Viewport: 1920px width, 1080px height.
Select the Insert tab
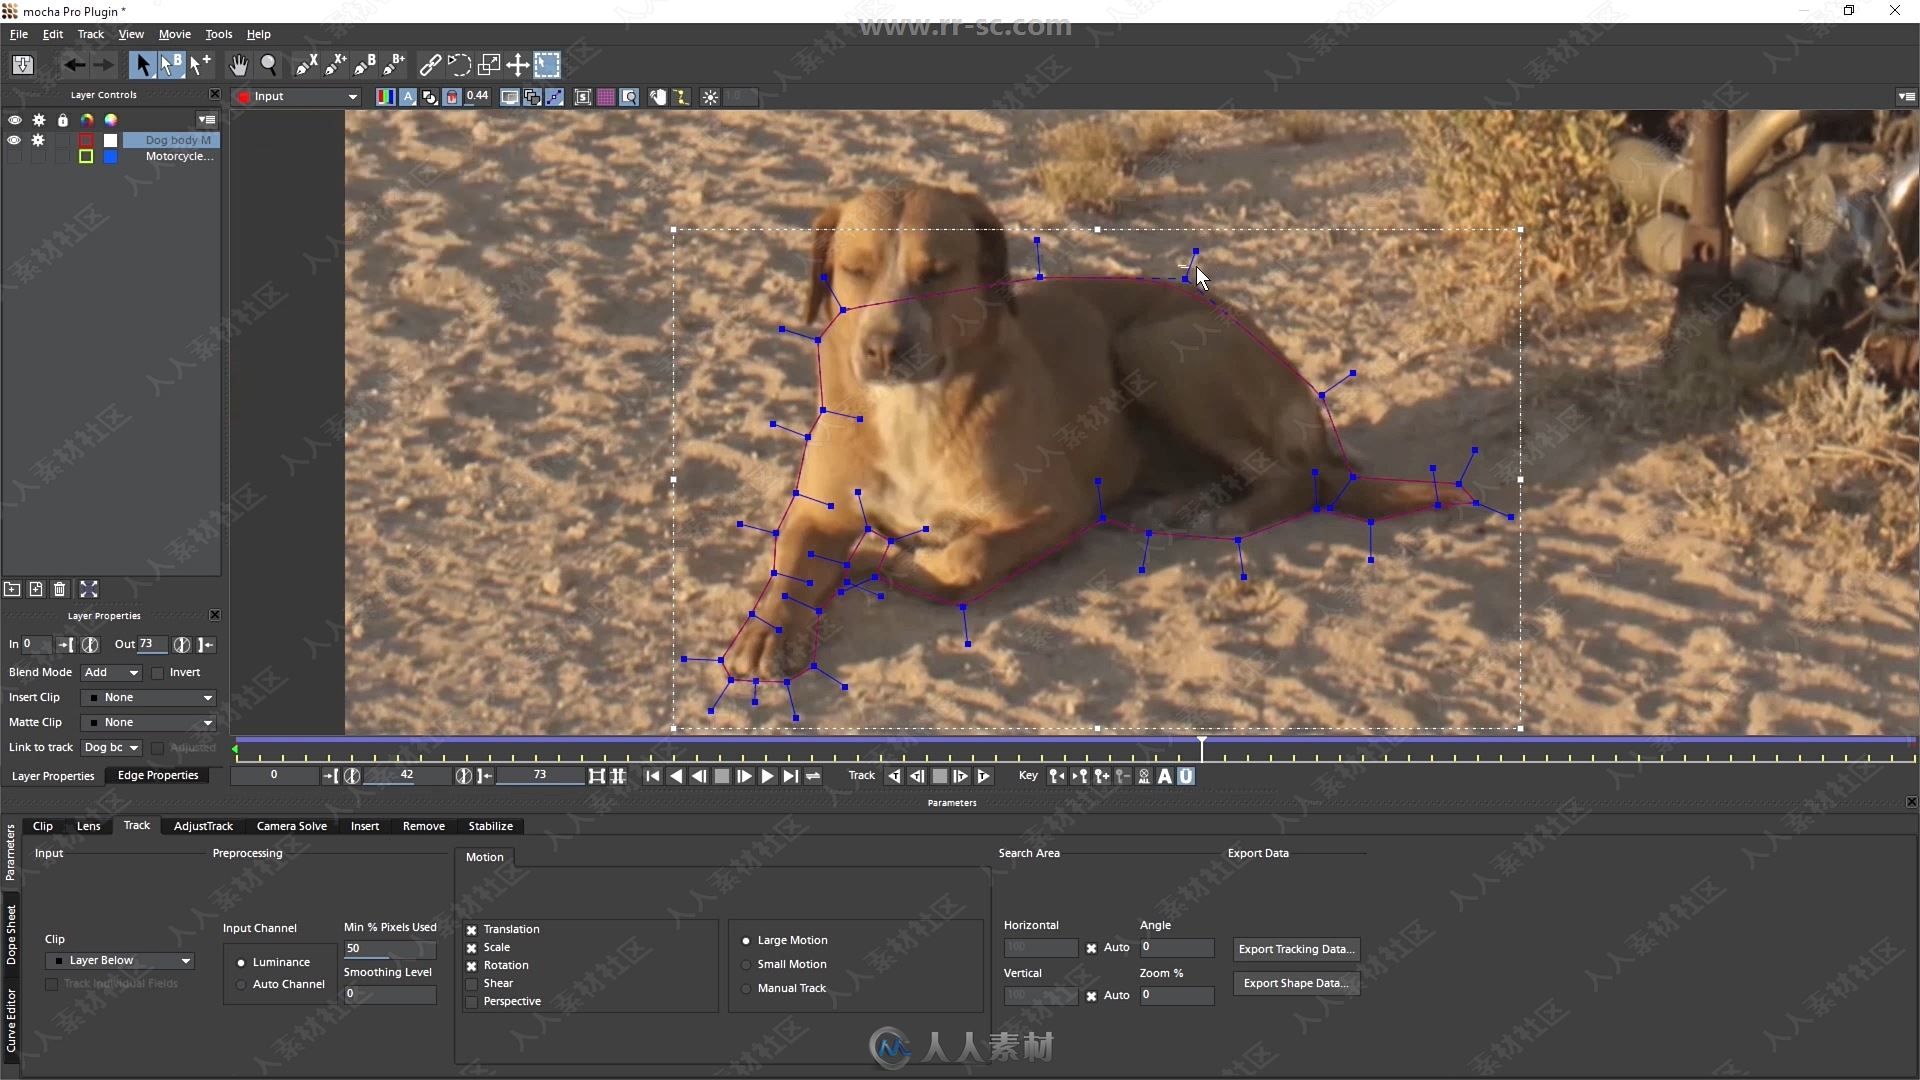point(364,824)
